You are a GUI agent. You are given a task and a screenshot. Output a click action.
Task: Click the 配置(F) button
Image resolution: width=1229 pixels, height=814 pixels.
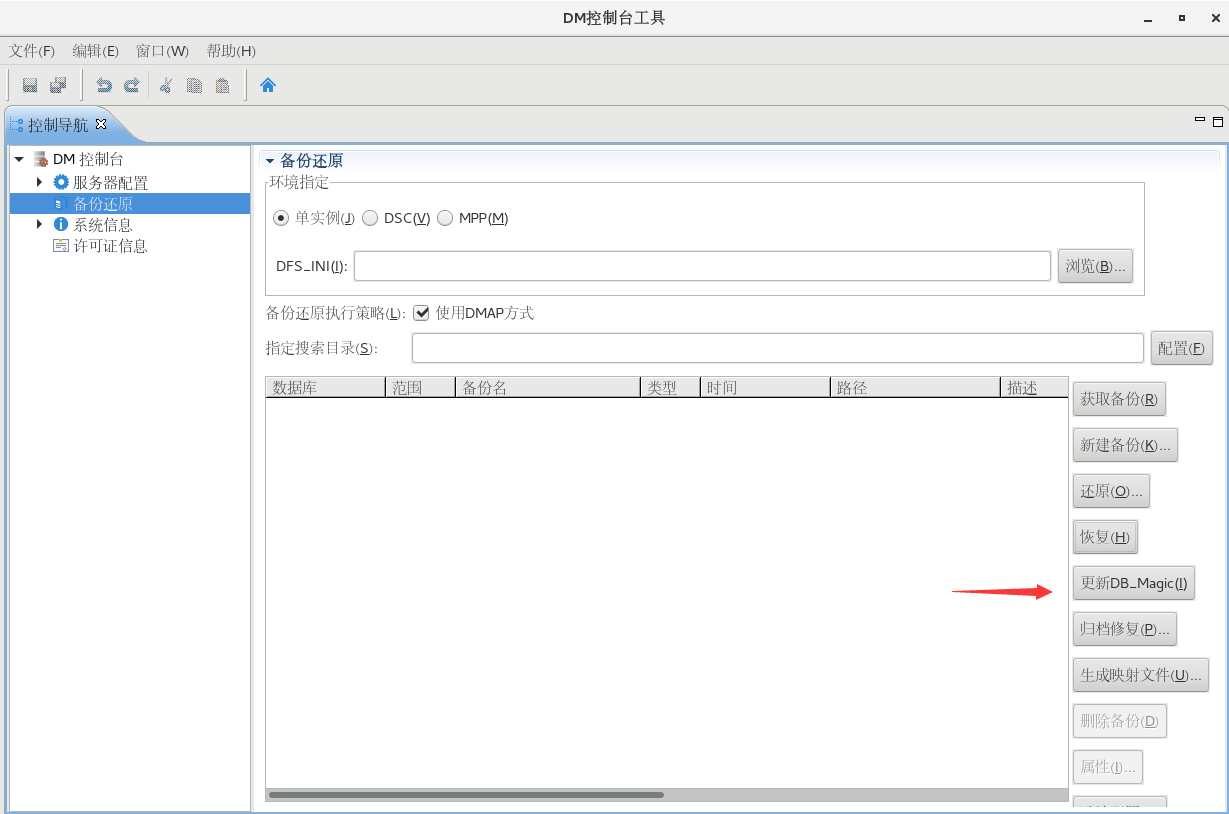point(1182,348)
